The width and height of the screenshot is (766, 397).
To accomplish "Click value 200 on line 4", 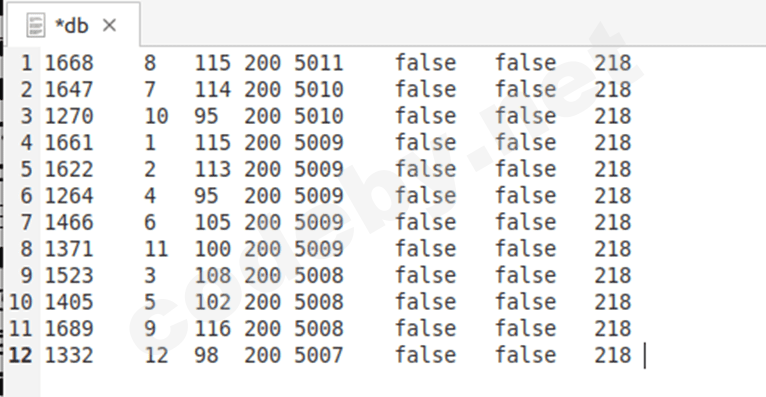I will coord(262,143).
